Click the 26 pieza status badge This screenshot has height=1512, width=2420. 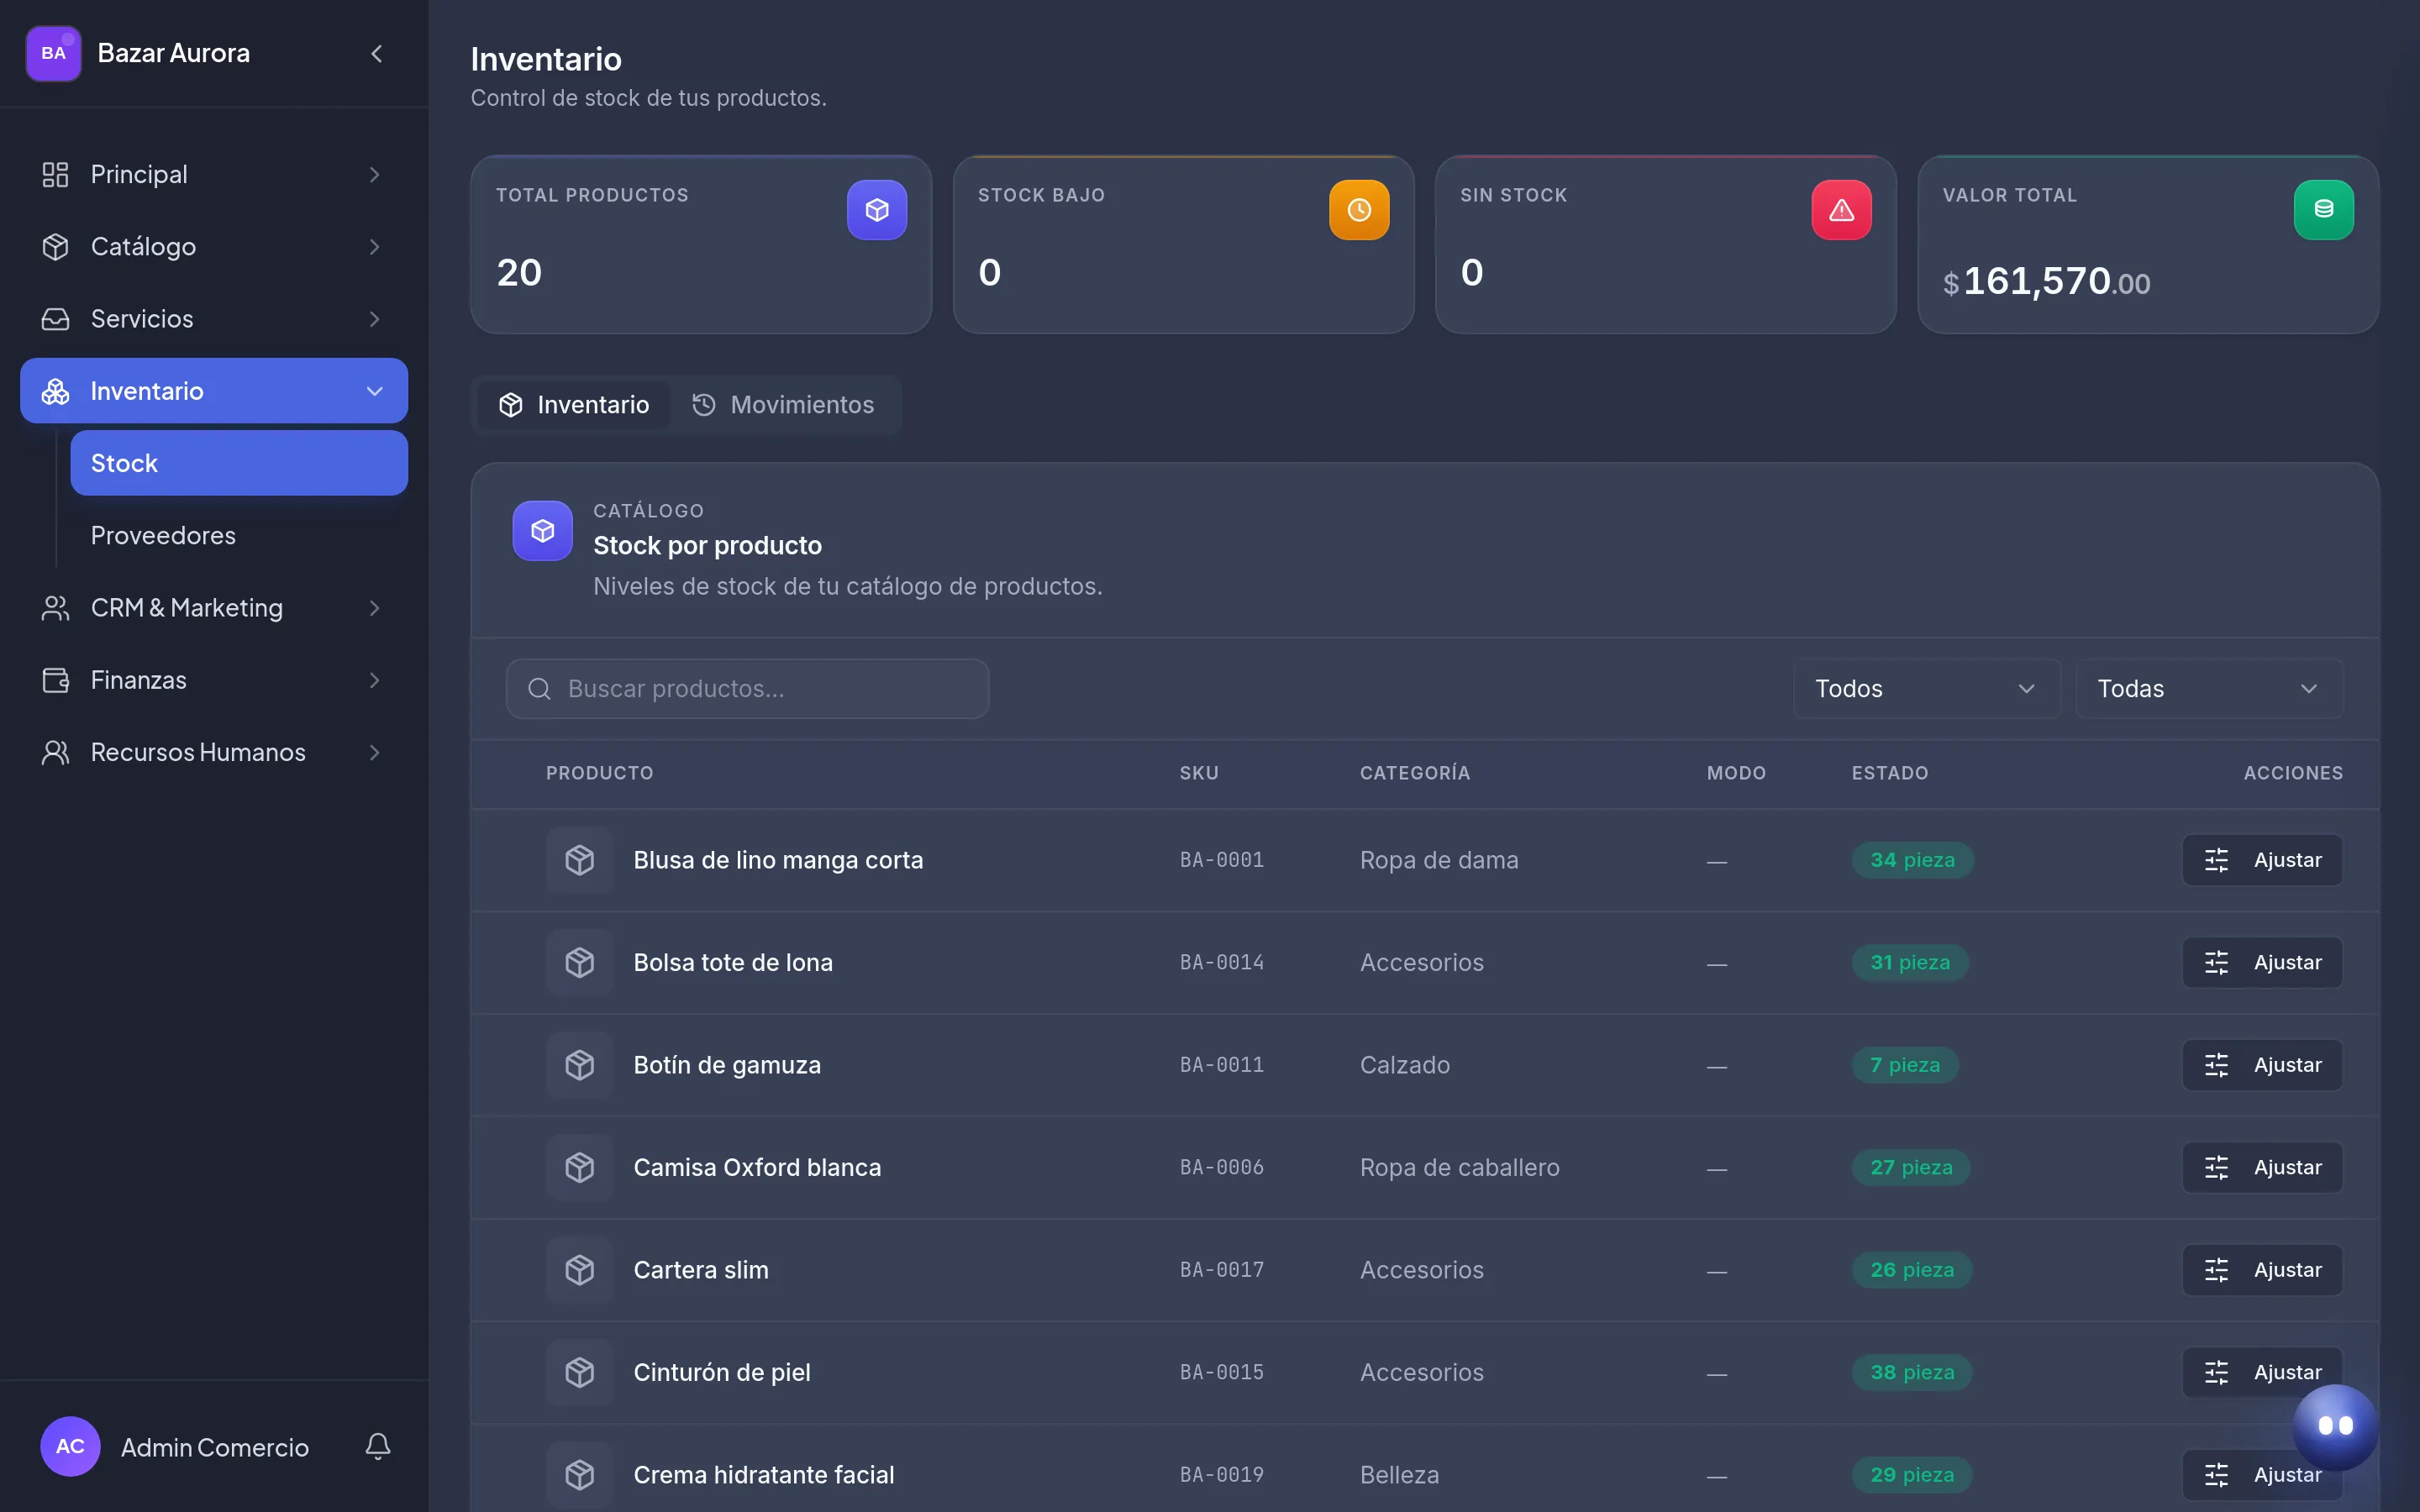[1912, 1270]
